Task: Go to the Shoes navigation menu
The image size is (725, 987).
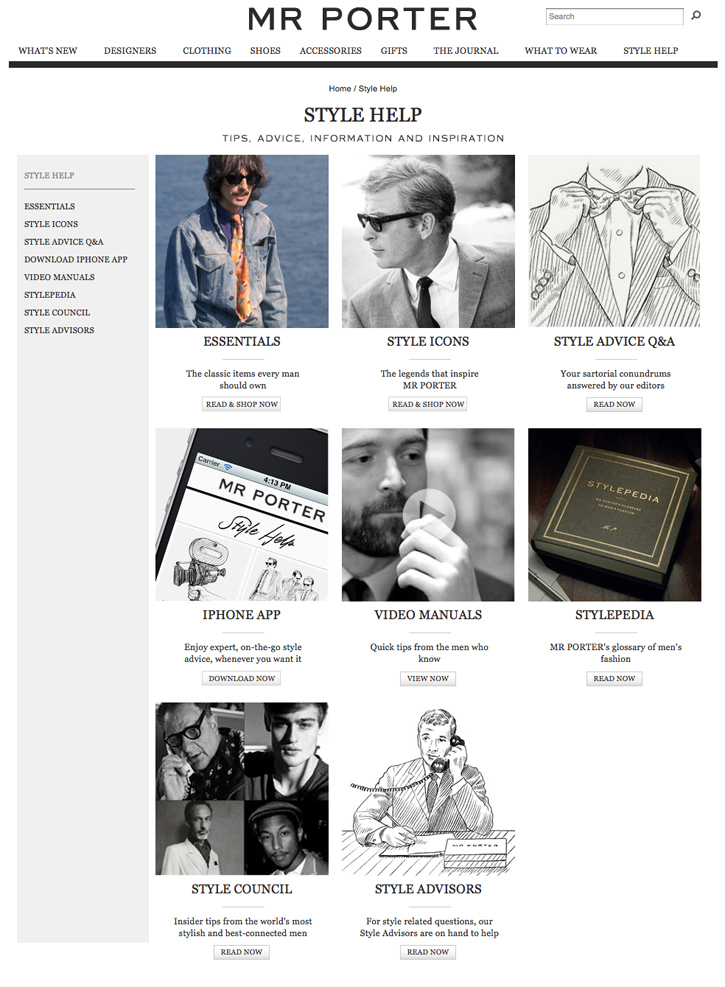Action: point(265,50)
